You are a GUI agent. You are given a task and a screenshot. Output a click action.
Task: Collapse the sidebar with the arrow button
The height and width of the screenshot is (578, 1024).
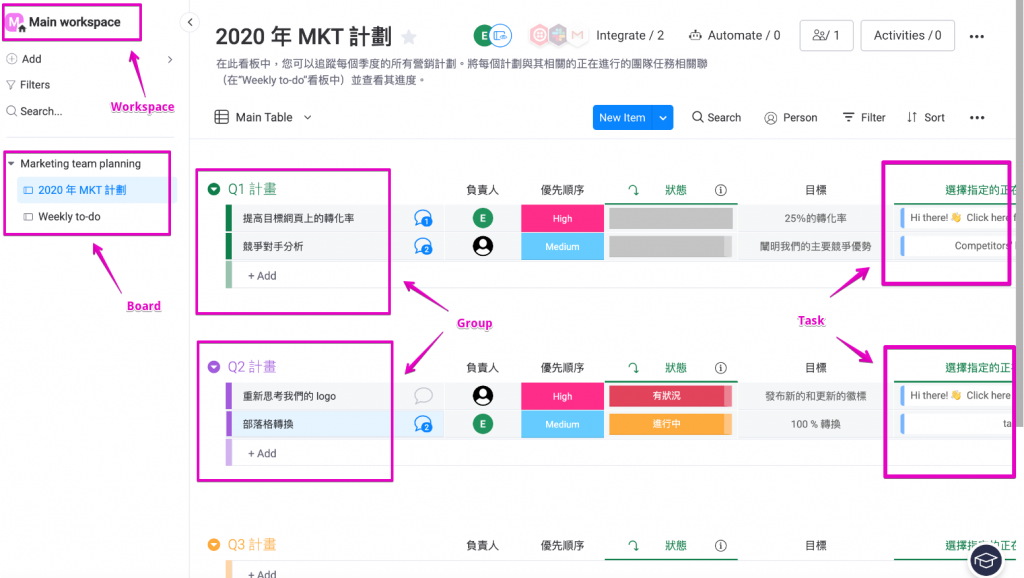click(190, 23)
